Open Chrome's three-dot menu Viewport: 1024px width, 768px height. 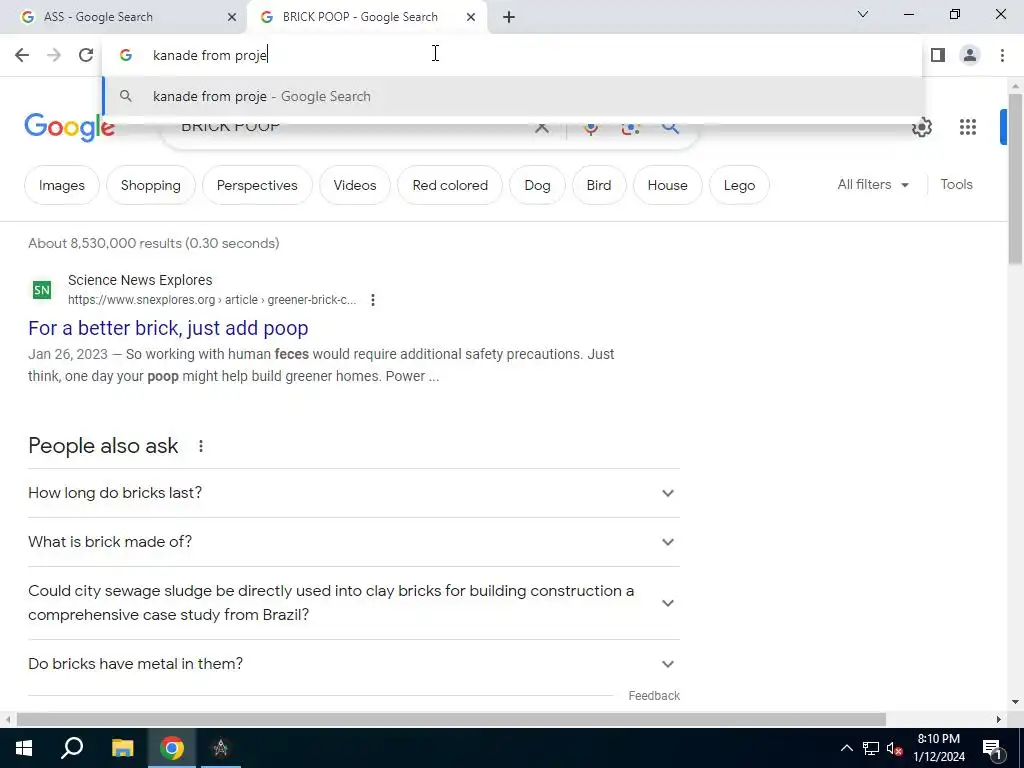click(x=1002, y=55)
